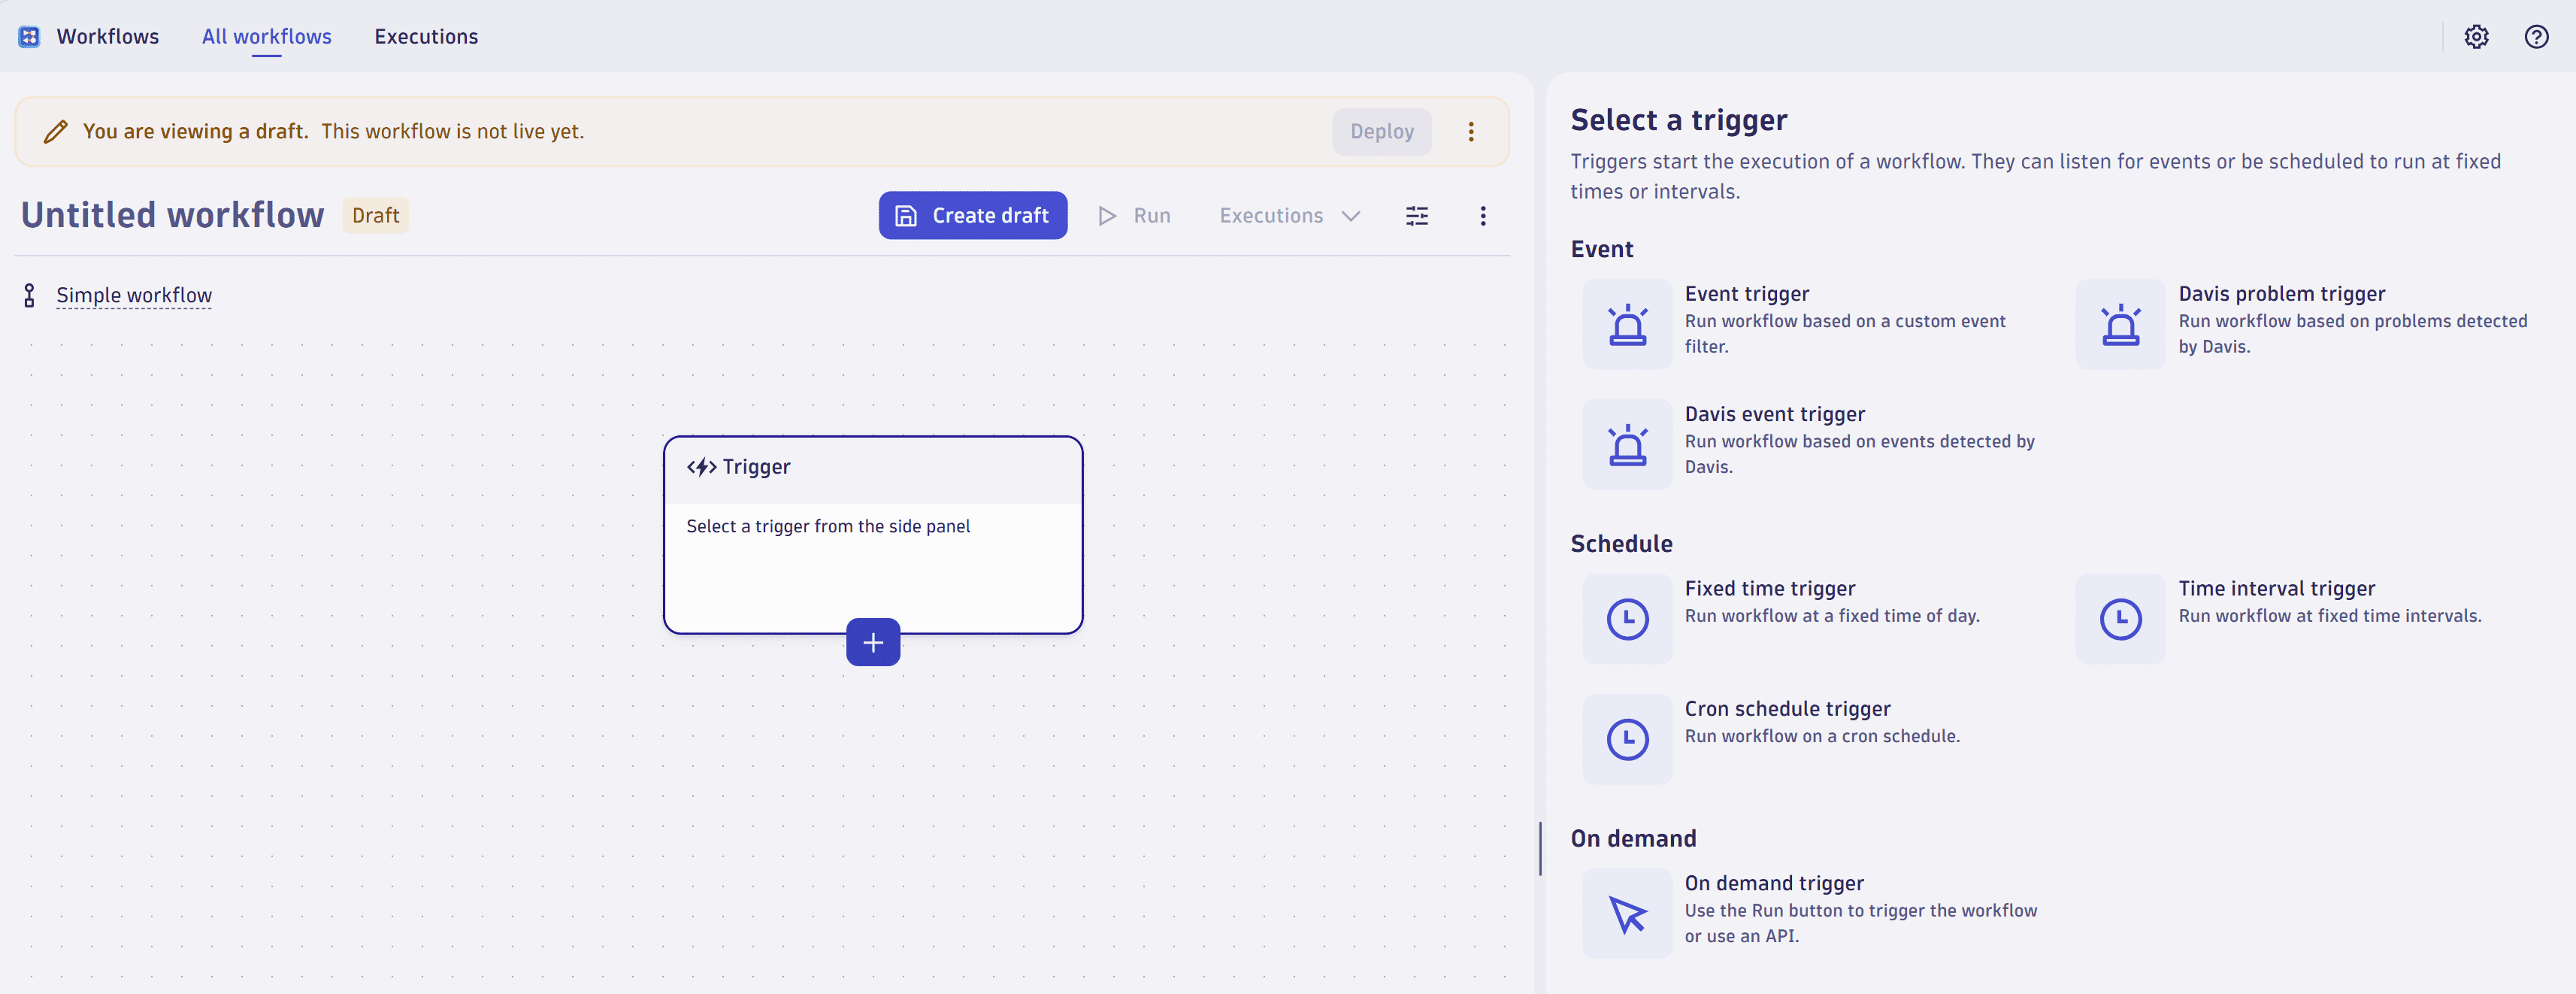The image size is (2576, 994).
Task: Click the 'On demand' section heading
Action: click(1633, 839)
